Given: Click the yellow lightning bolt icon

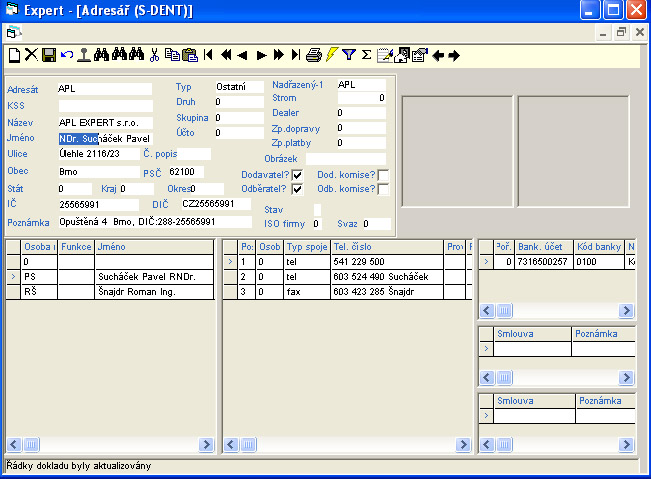Looking at the screenshot, I should [x=331, y=55].
